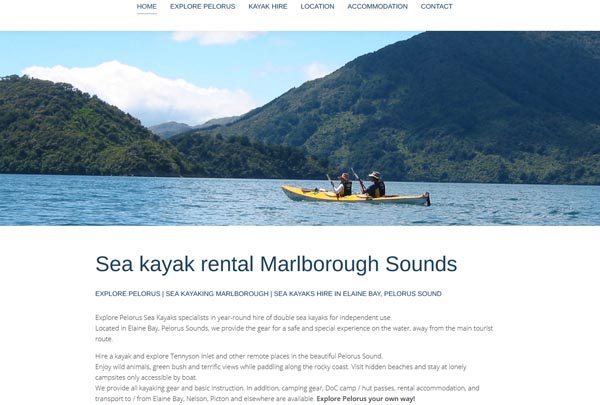Select LOCATION in the top navigation
The image size is (600, 405).
317,7
